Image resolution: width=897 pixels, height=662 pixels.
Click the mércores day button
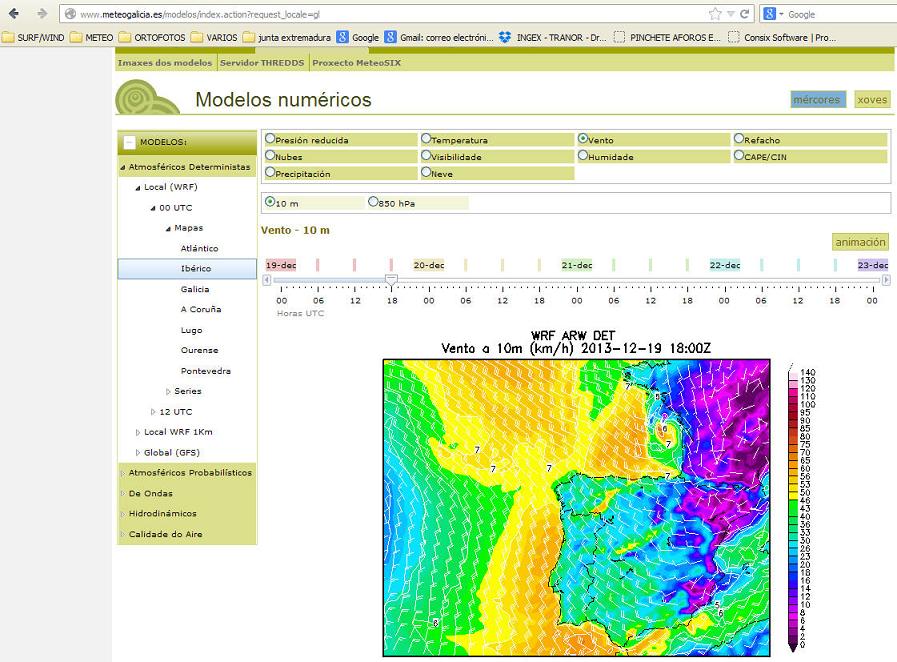[x=817, y=100]
